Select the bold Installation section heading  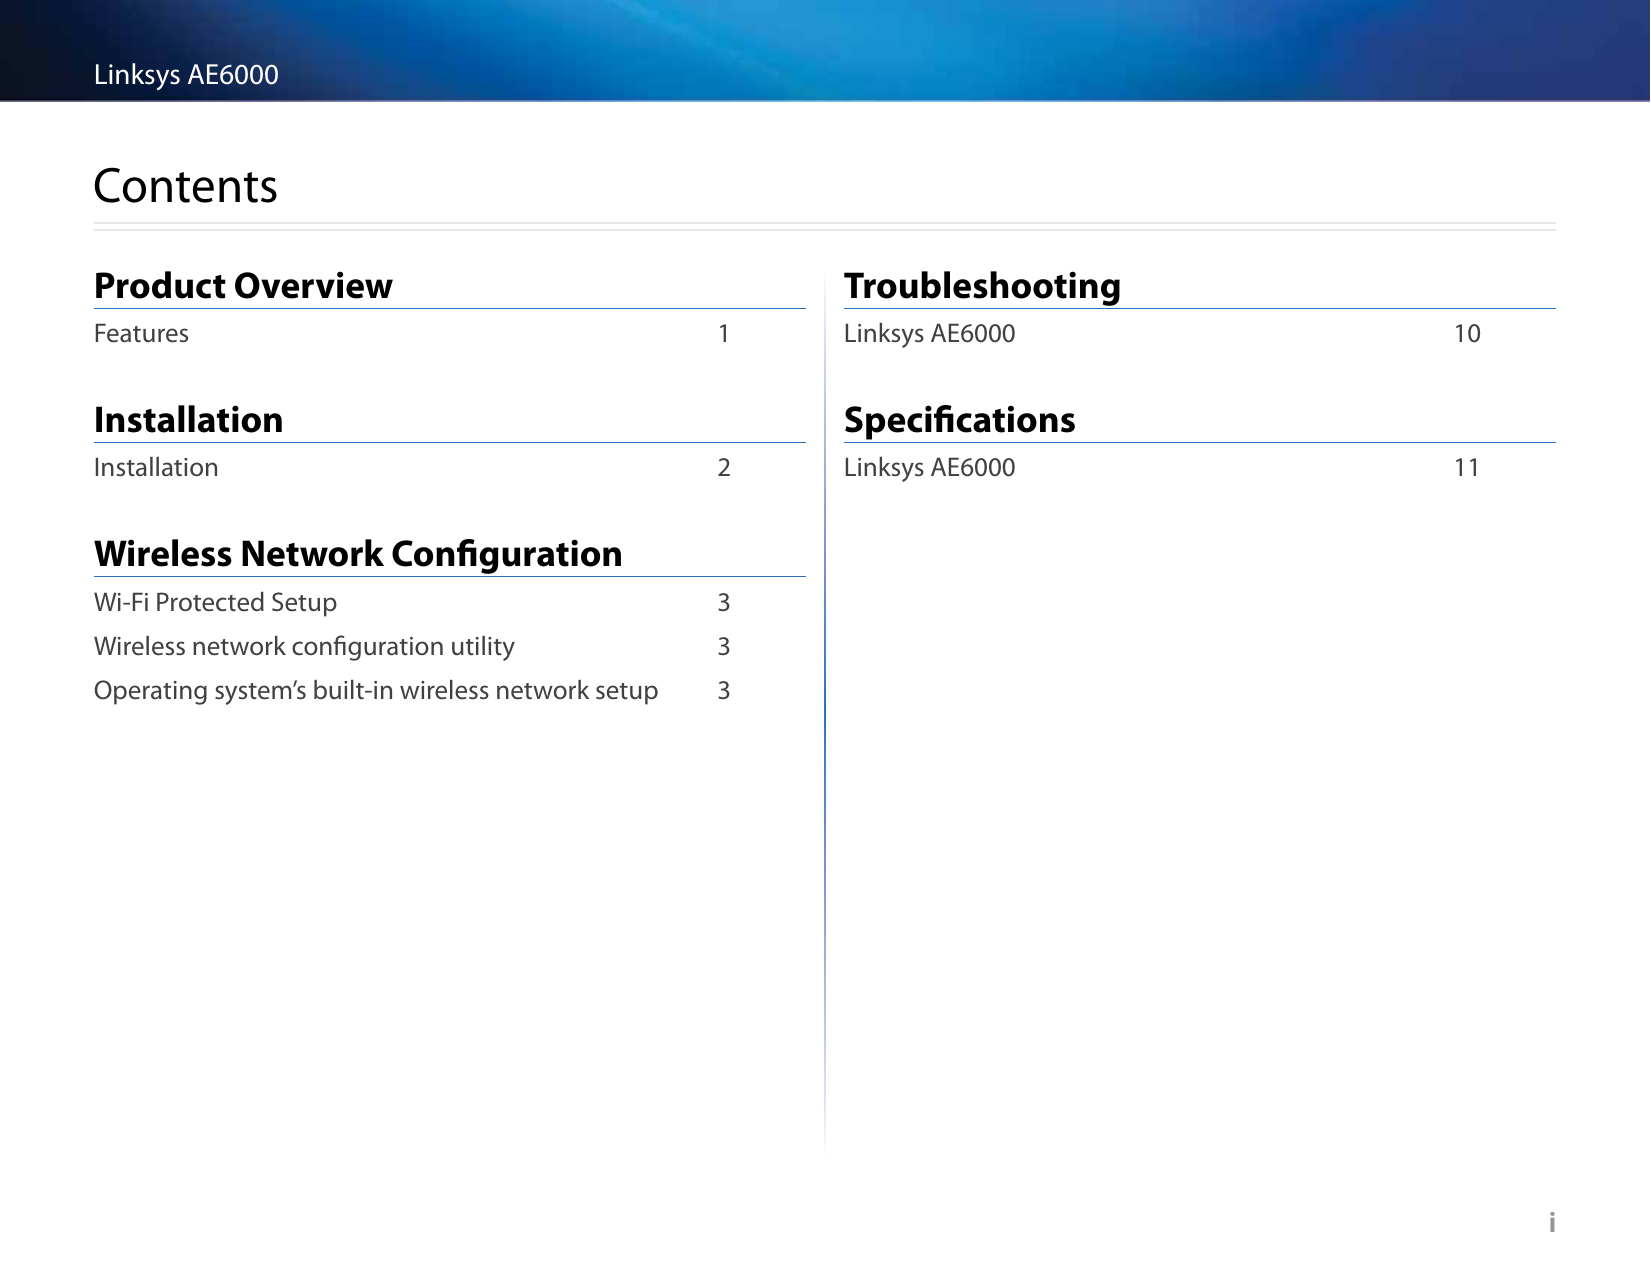[x=188, y=420]
